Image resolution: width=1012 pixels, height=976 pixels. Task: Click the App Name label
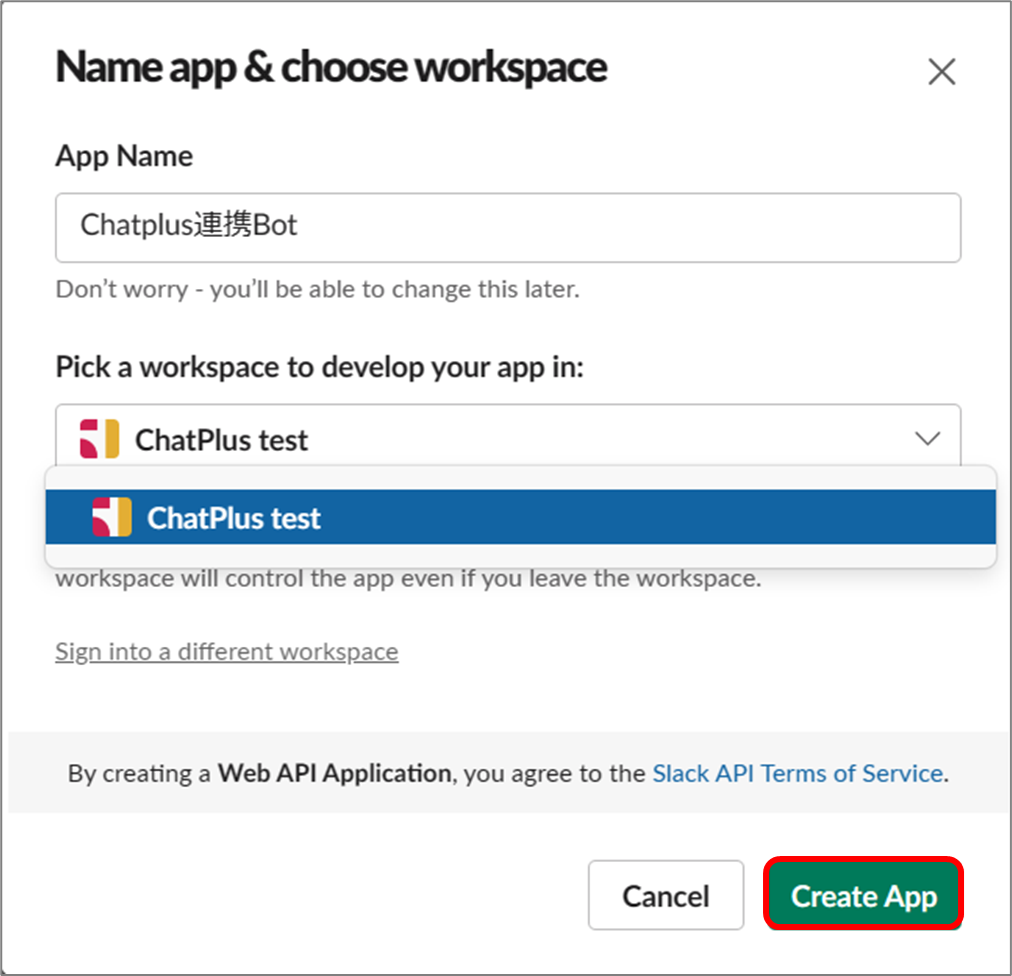(124, 156)
